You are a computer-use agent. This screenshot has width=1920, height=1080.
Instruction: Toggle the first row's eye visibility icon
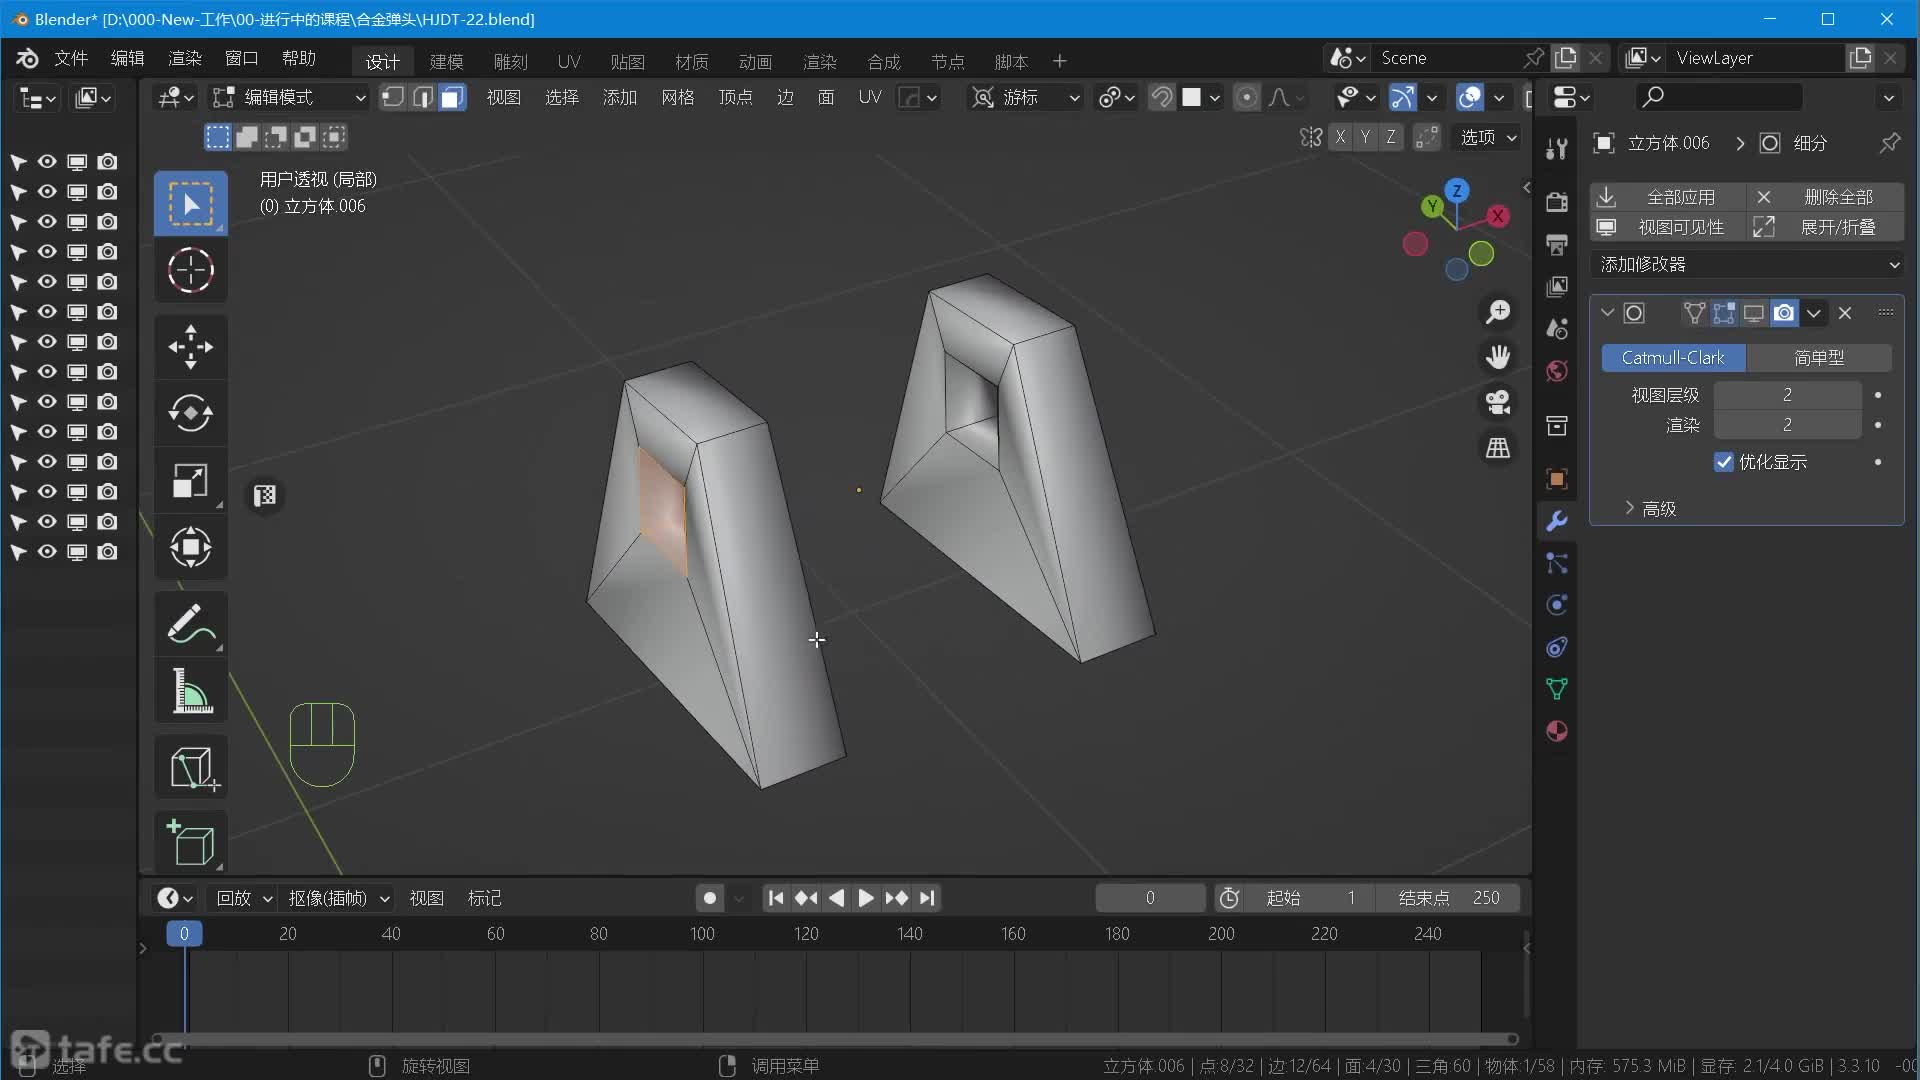(47, 161)
